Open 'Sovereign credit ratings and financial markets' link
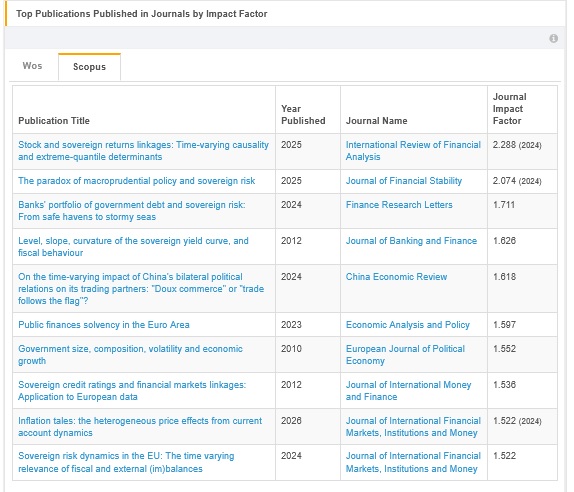The height and width of the screenshot is (492, 574). click(132, 391)
